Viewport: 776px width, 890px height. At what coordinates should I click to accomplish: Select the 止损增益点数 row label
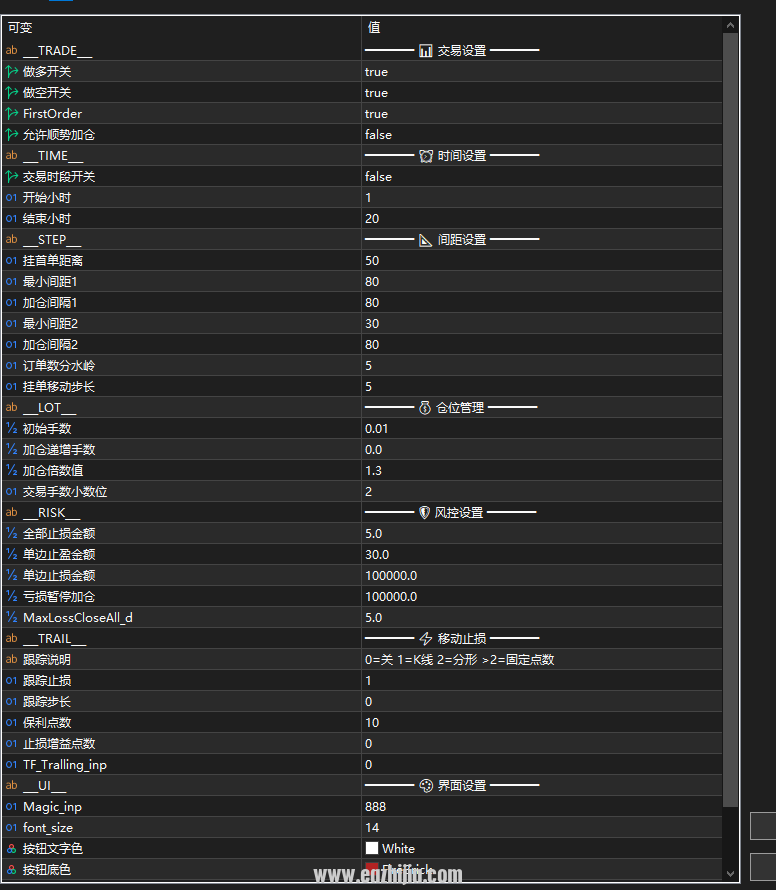[x=59, y=744]
